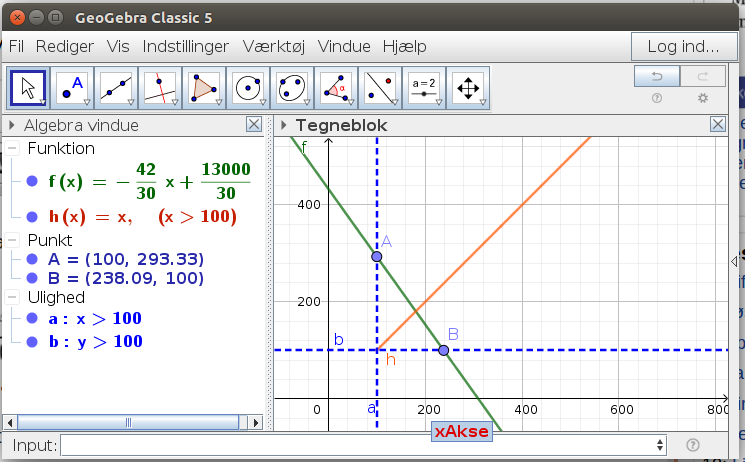The width and height of the screenshot is (745, 462).
Task: Toggle visibility of function f(x)
Action: pyautogui.click(x=32, y=181)
